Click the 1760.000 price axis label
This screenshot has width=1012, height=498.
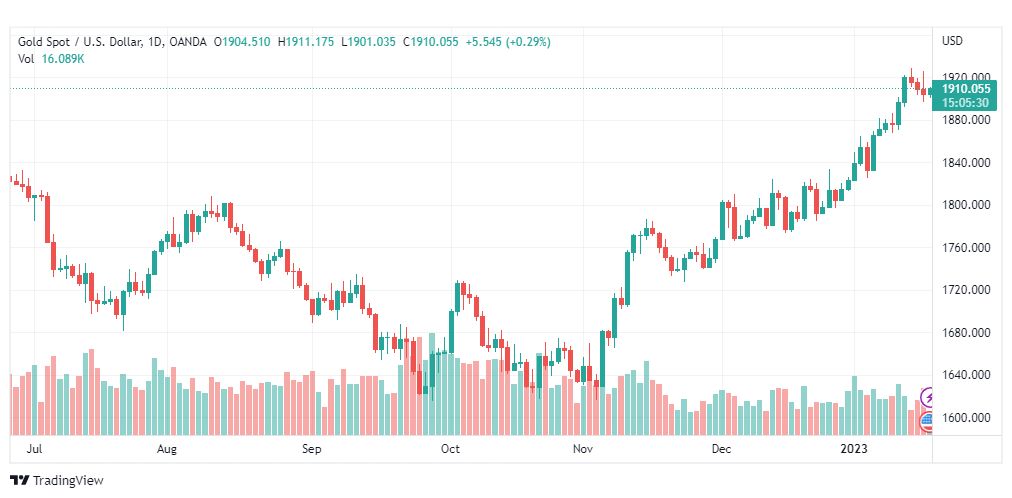[x=966, y=247]
